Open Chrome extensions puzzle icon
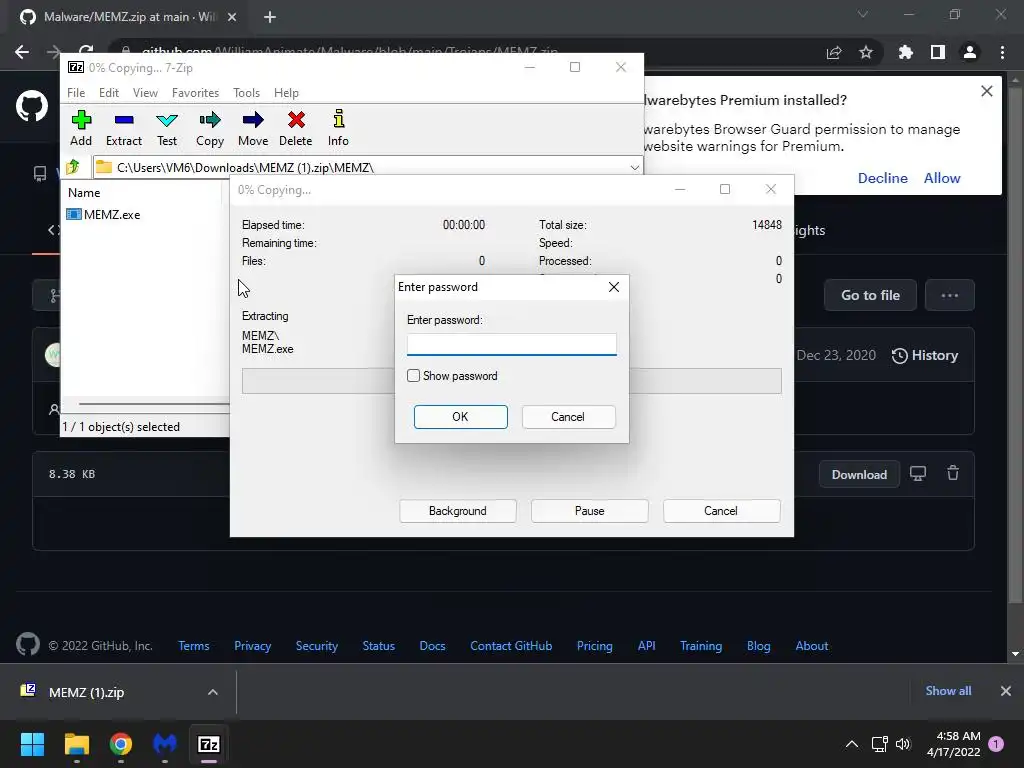The height and width of the screenshot is (768, 1024). [906, 52]
